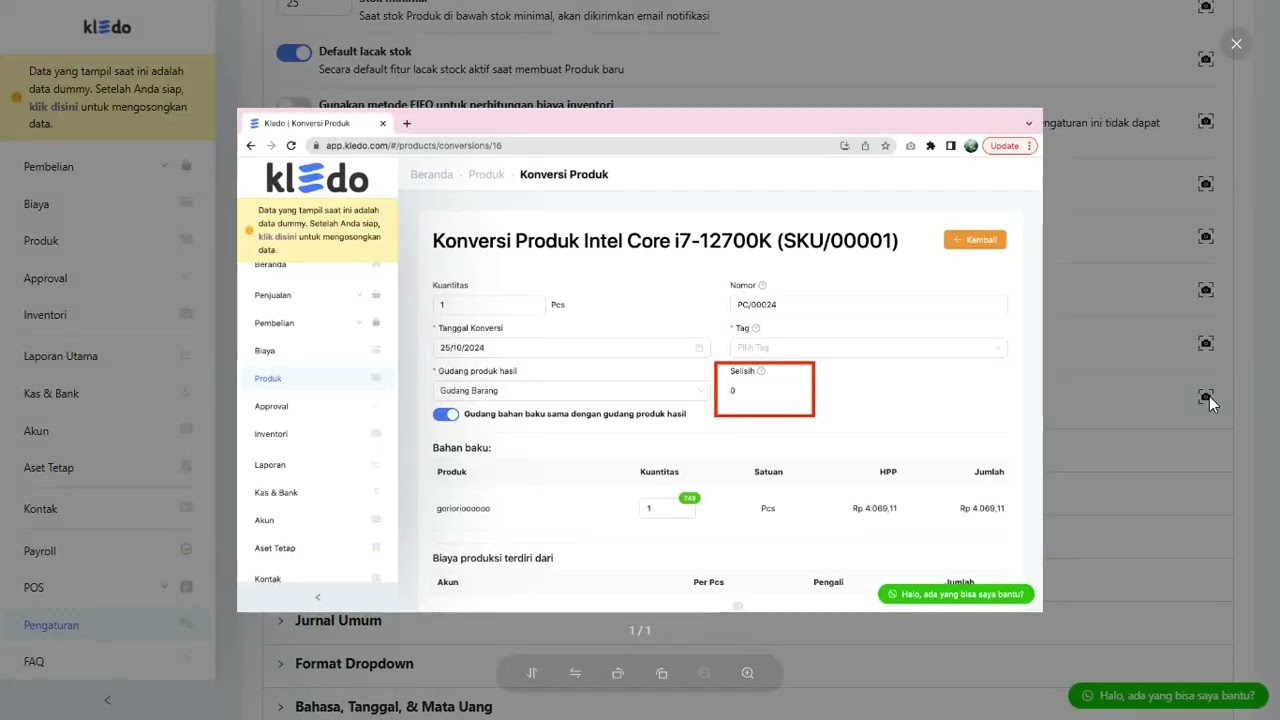Click the Pembelian bag icon in dimmed sidebar

pos(186,166)
